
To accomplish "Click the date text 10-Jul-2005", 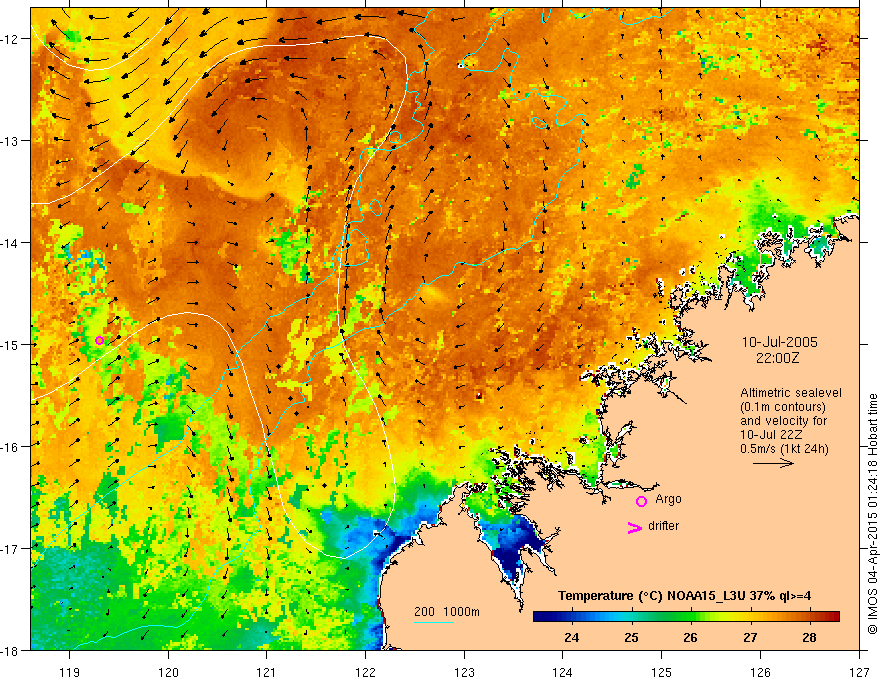I will tap(779, 342).
